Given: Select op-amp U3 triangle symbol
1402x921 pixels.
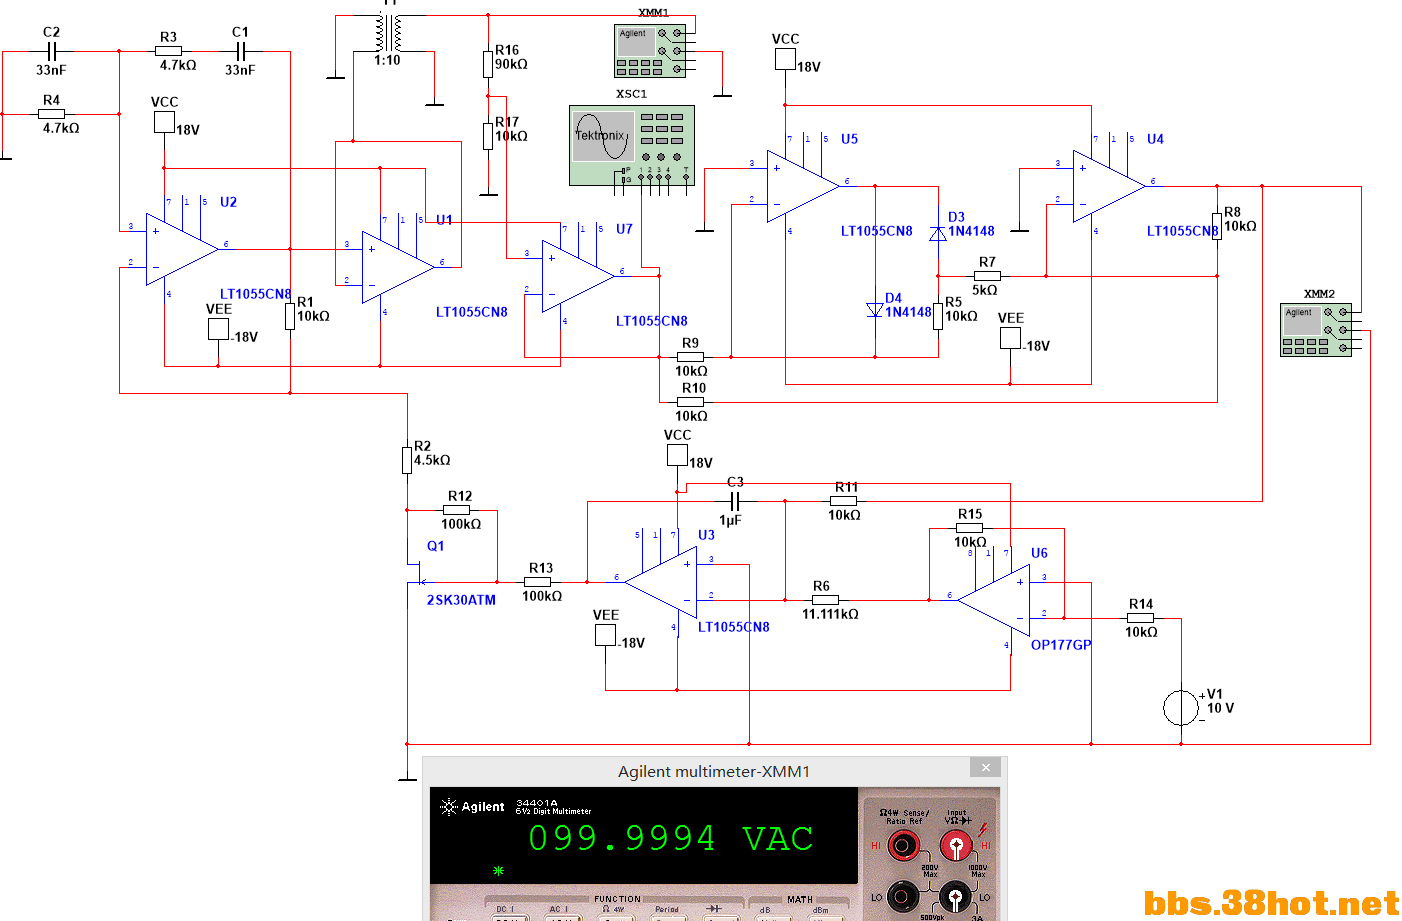Looking at the screenshot, I should tap(661, 582).
